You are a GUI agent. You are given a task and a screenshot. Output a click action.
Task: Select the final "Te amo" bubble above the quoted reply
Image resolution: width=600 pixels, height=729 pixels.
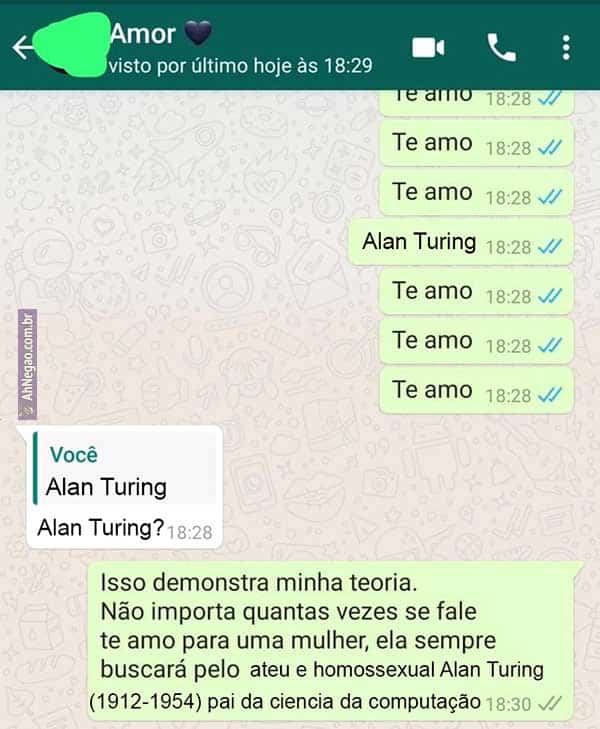[x=476, y=391]
